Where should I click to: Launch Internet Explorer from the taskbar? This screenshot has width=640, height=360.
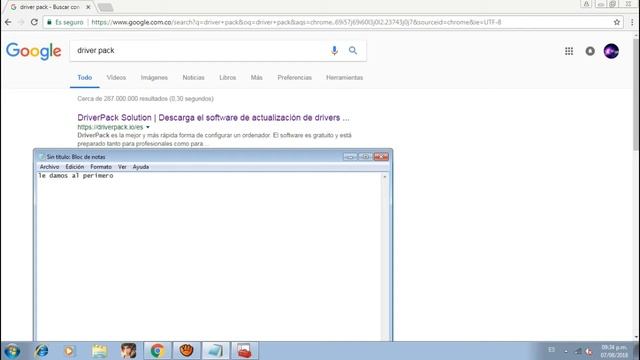pyautogui.click(x=42, y=351)
